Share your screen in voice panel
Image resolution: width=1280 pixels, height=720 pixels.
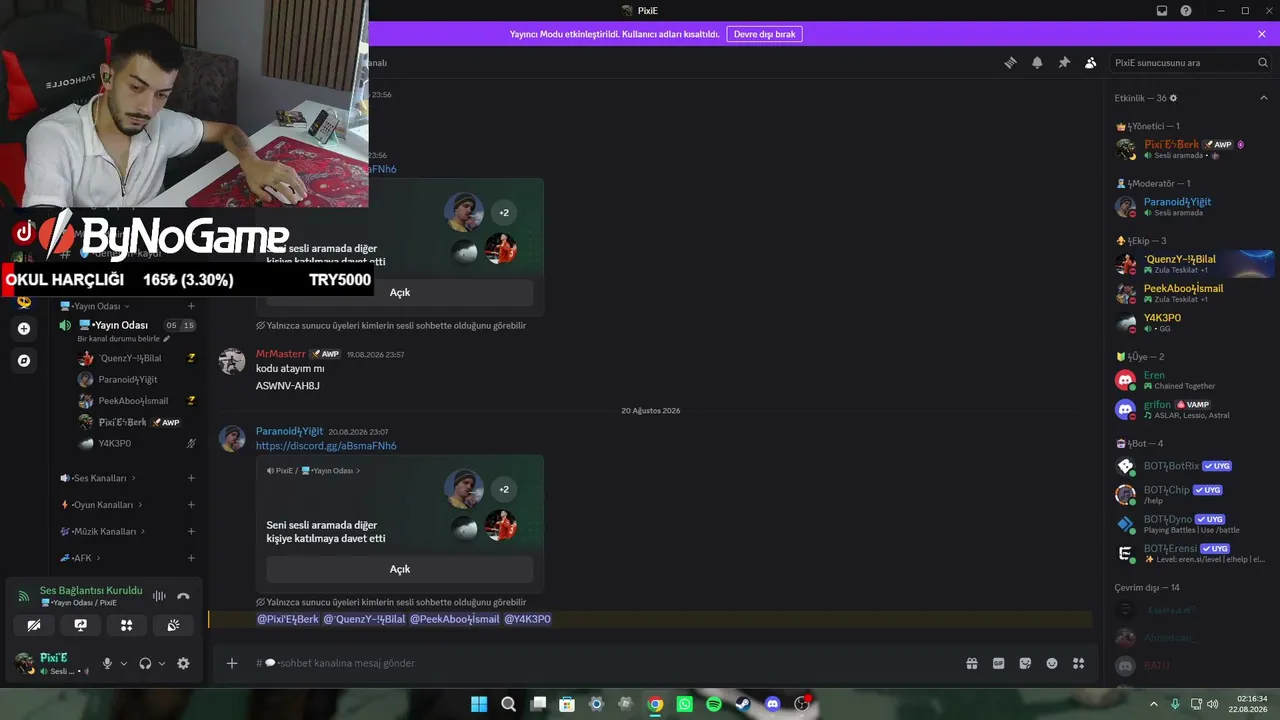click(80, 625)
